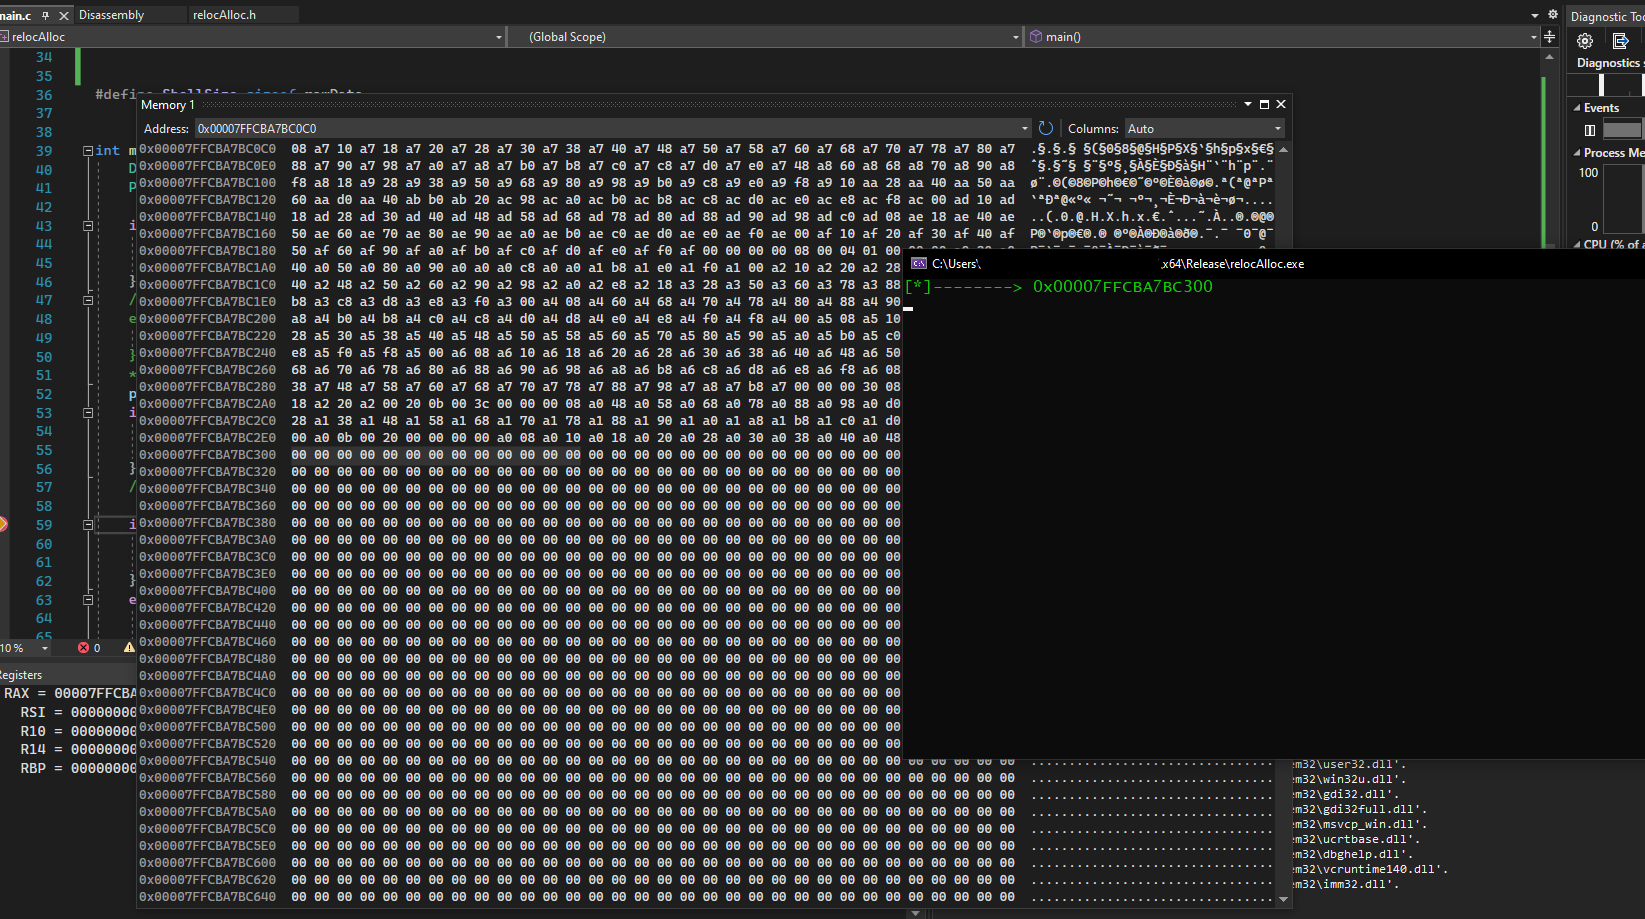Show the open documents list arrow

pyautogui.click(x=1535, y=15)
